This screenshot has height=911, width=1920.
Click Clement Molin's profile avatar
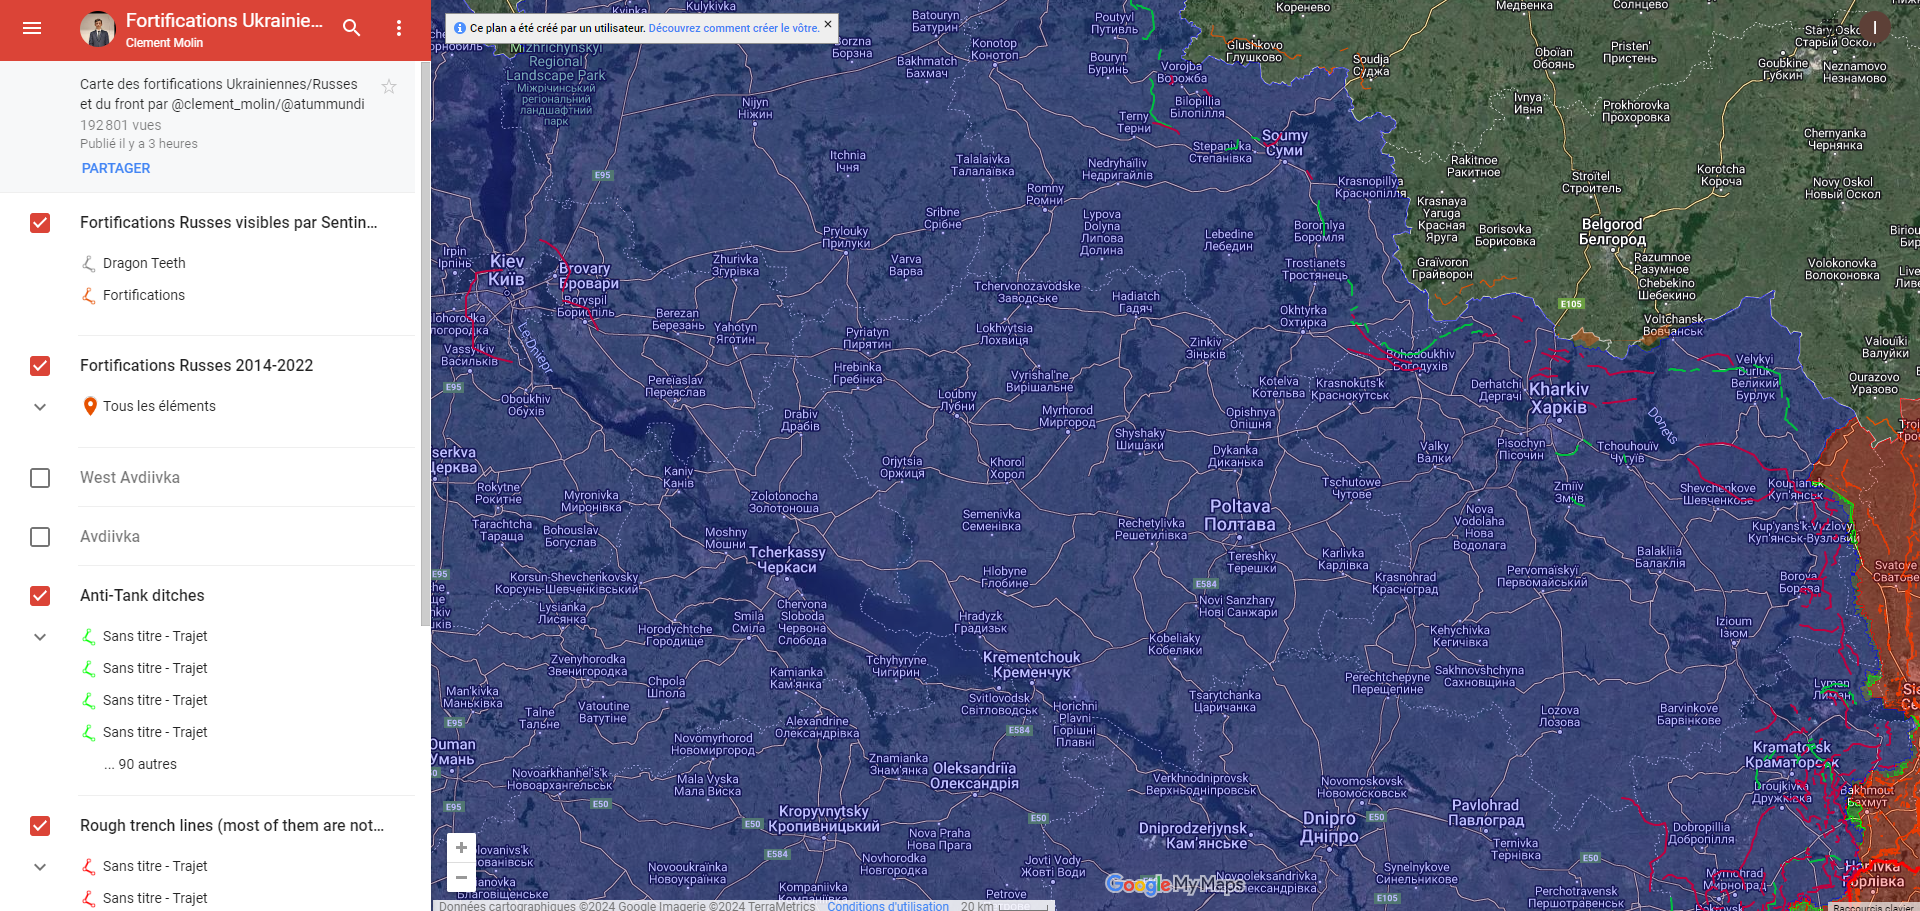pos(98,30)
